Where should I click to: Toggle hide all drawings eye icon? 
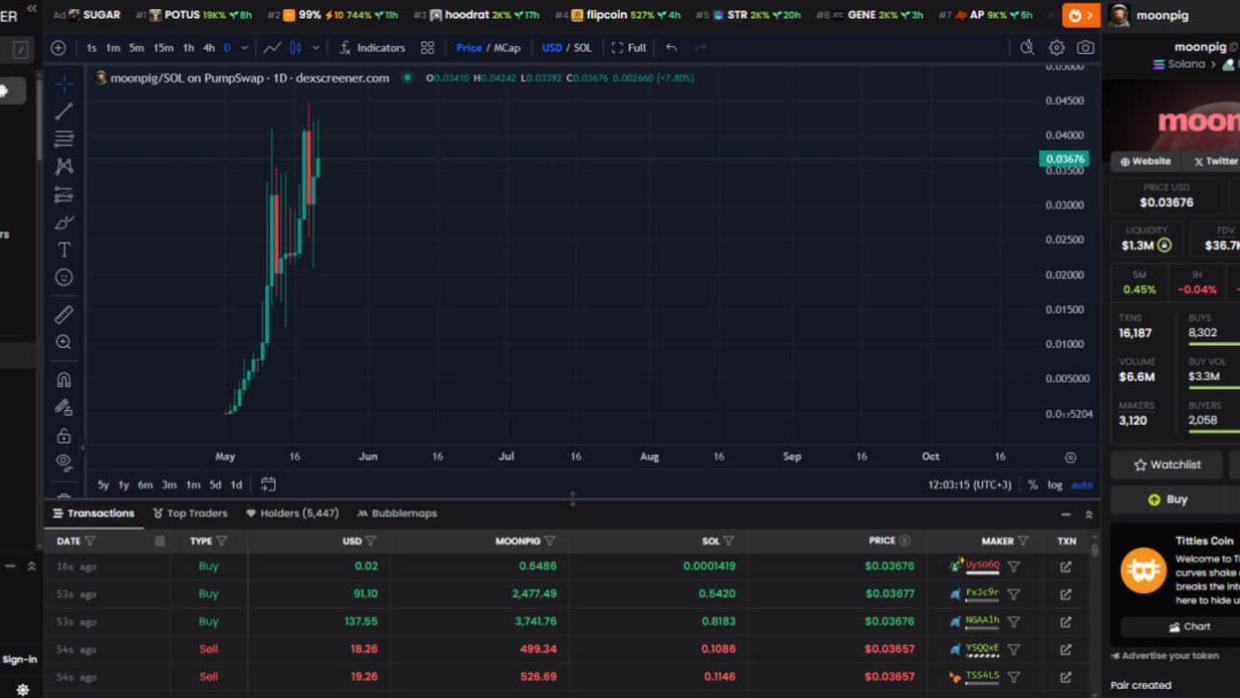point(64,463)
